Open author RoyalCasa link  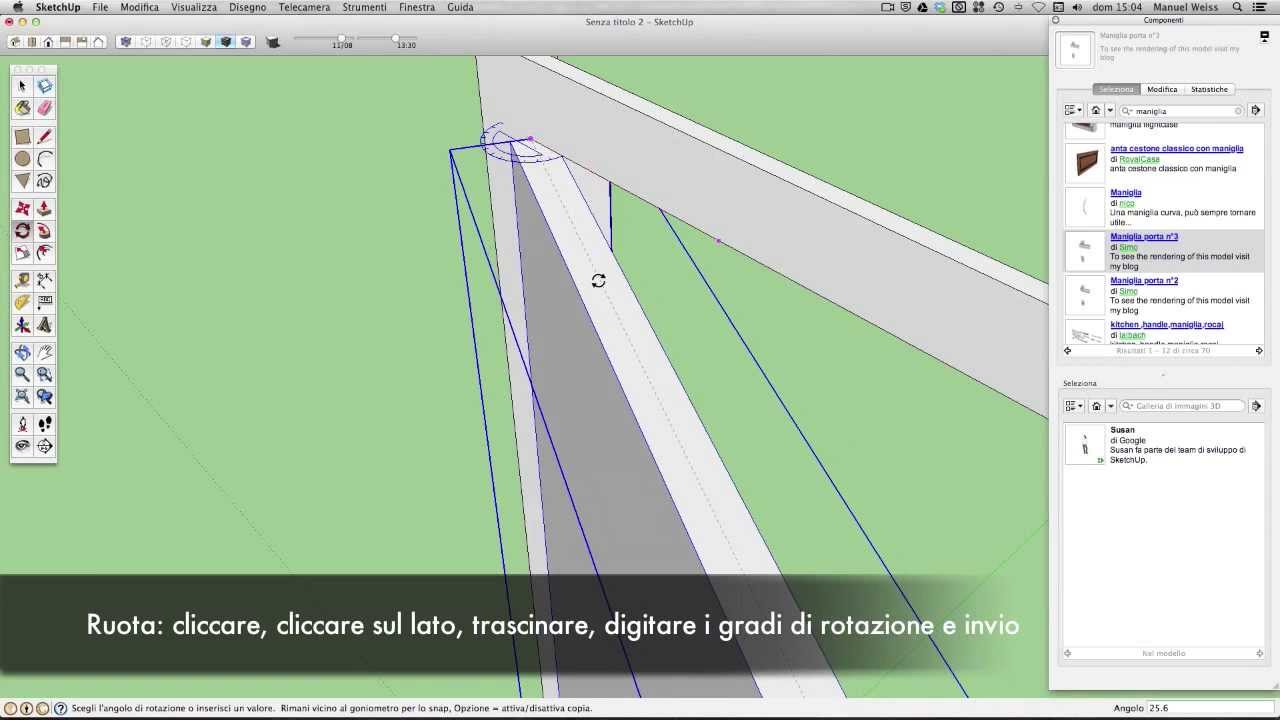click(1139, 159)
